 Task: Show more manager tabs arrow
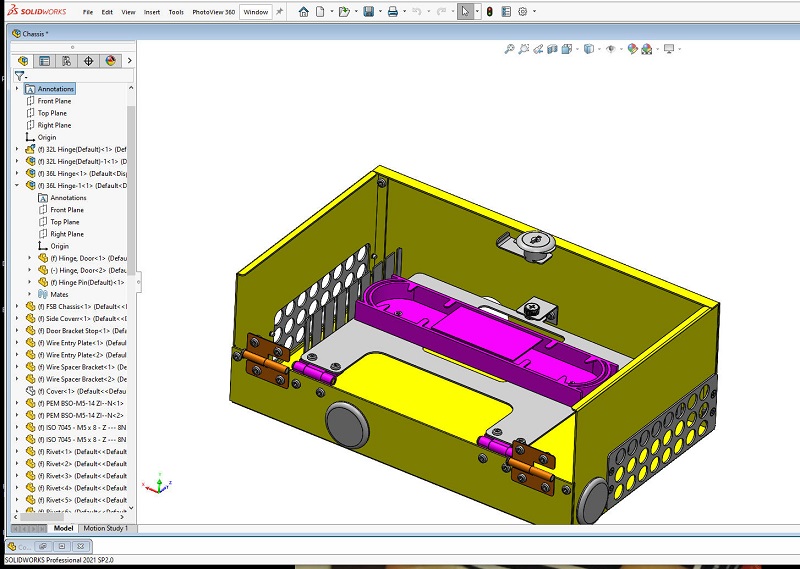coord(130,61)
